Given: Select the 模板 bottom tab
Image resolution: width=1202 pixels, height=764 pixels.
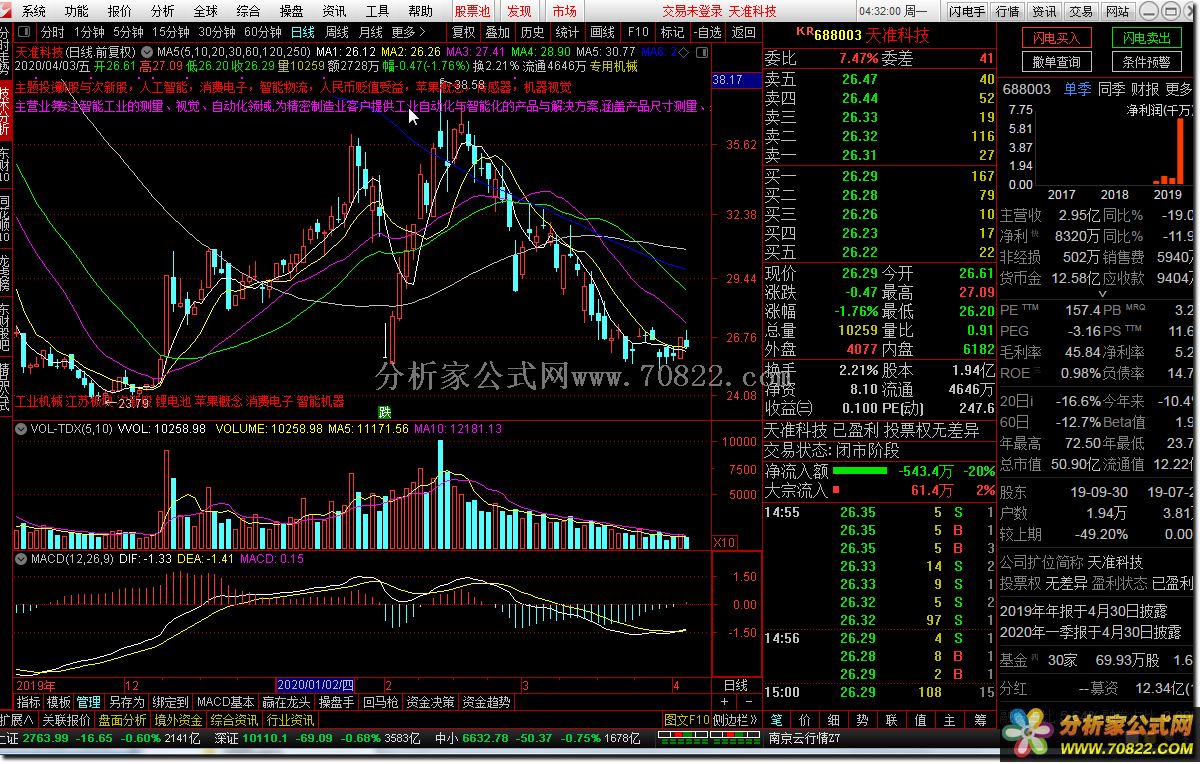Looking at the screenshot, I should click(x=59, y=702).
